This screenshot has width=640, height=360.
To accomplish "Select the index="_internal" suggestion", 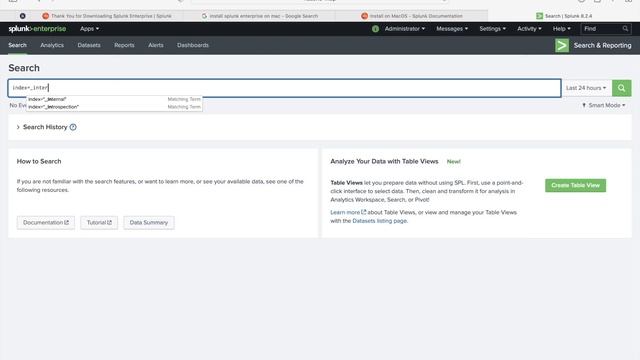I will pyautogui.click(x=114, y=99).
